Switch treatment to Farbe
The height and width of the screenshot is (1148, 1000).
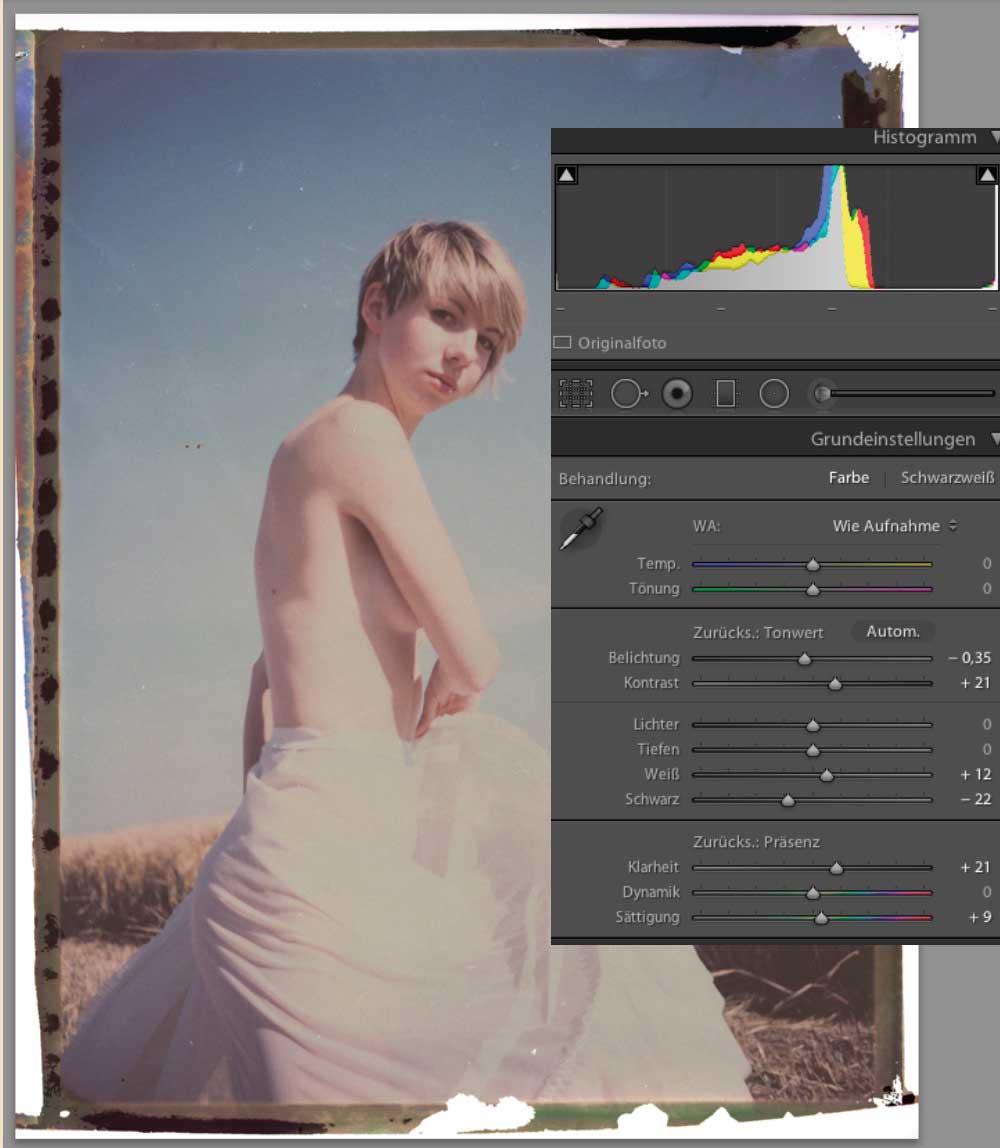click(x=849, y=478)
